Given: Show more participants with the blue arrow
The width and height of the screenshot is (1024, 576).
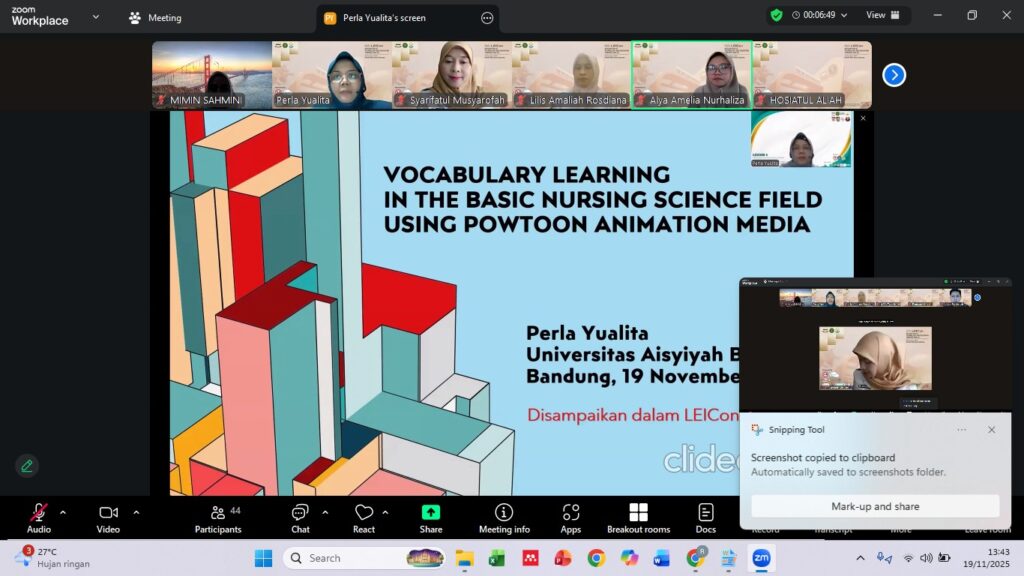Looking at the screenshot, I should pyautogui.click(x=894, y=75).
